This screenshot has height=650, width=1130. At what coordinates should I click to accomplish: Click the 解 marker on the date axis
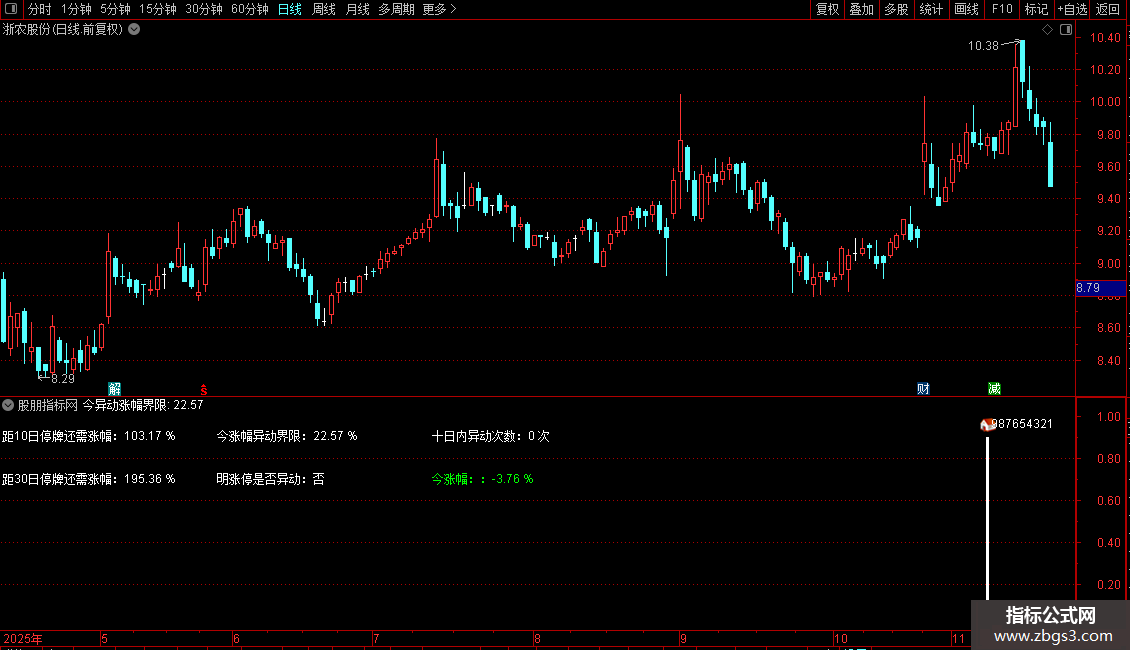click(x=115, y=389)
